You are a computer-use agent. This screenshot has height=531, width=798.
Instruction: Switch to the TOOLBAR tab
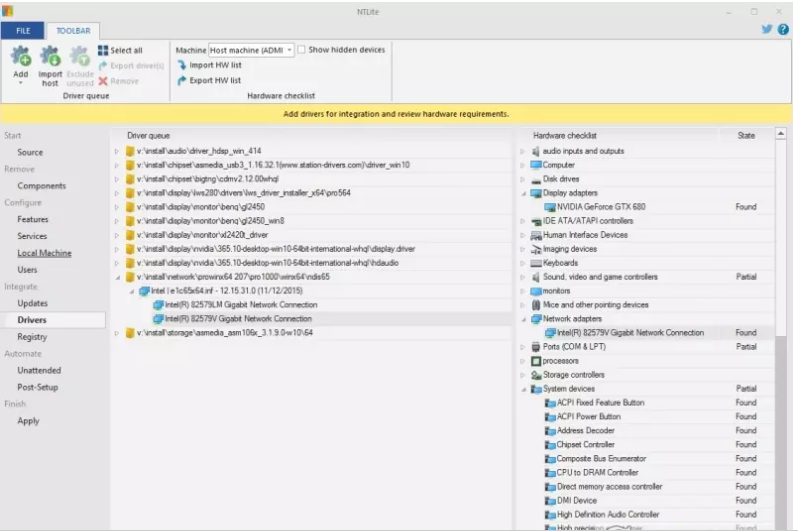(73, 31)
